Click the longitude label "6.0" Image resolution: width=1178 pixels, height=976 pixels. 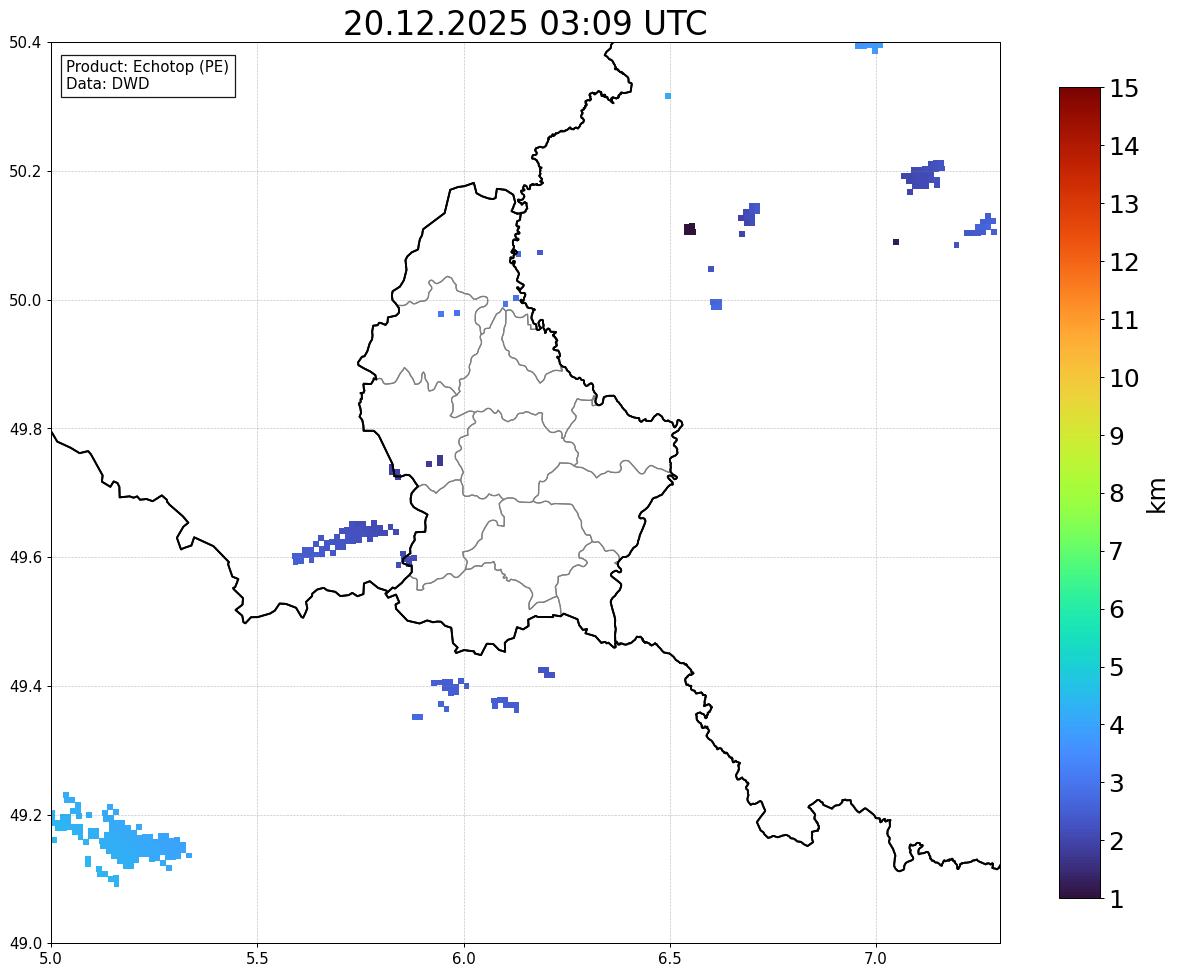(464, 959)
